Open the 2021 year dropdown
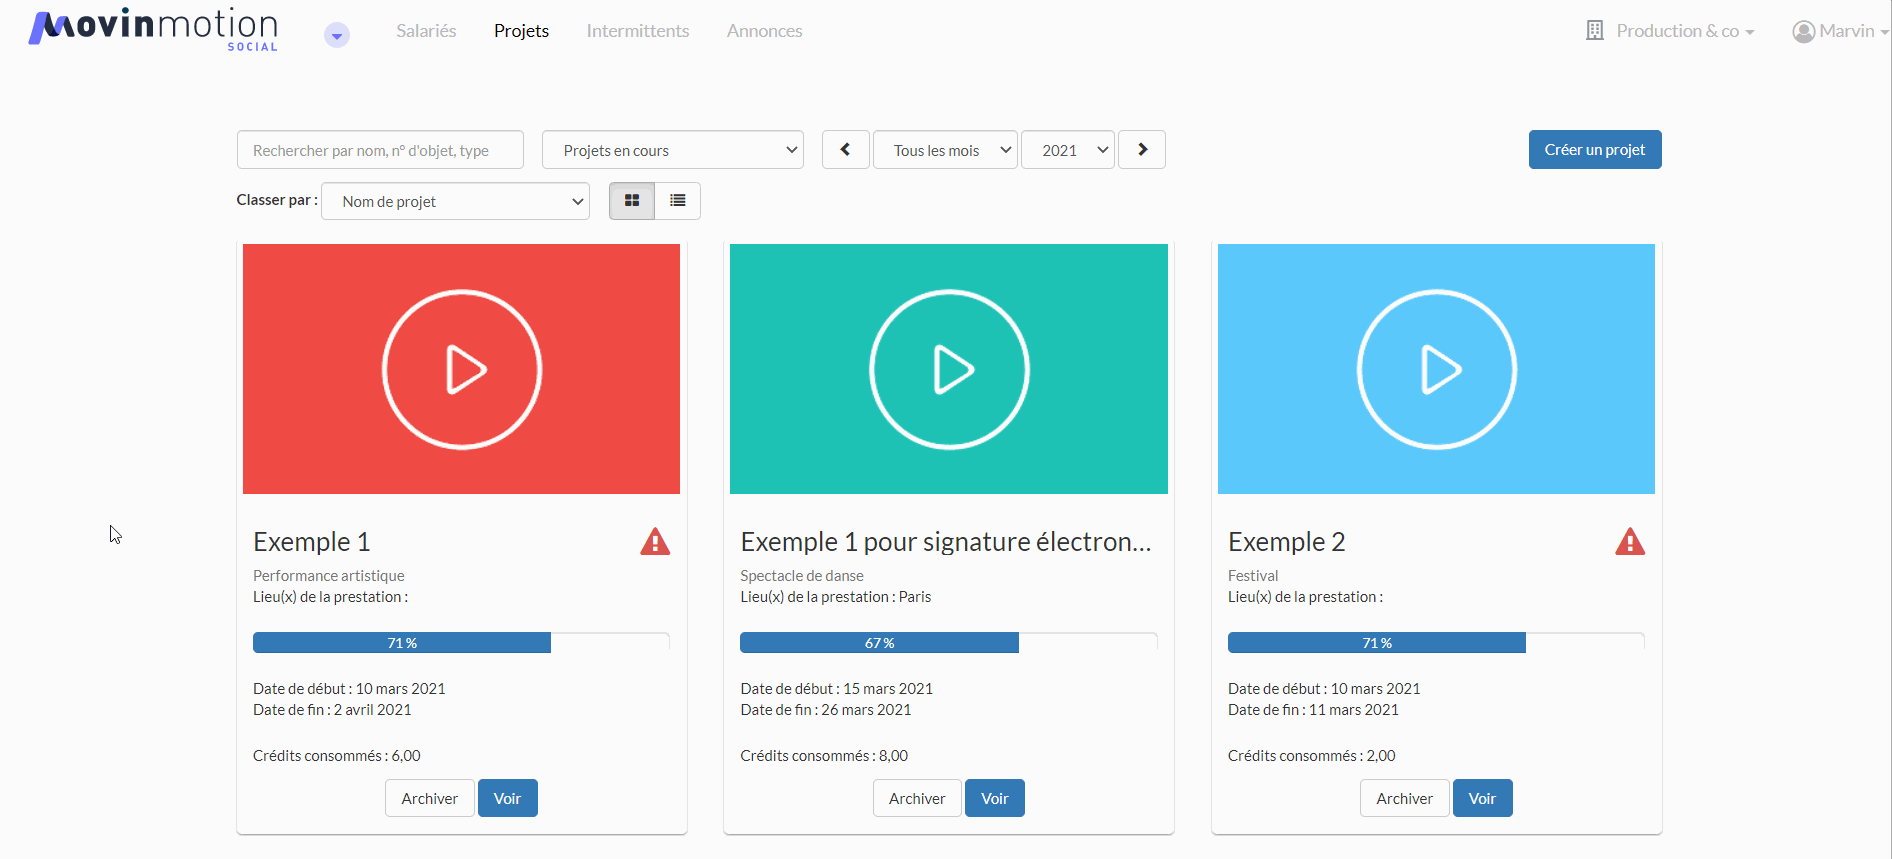This screenshot has height=859, width=1892. [1068, 150]
